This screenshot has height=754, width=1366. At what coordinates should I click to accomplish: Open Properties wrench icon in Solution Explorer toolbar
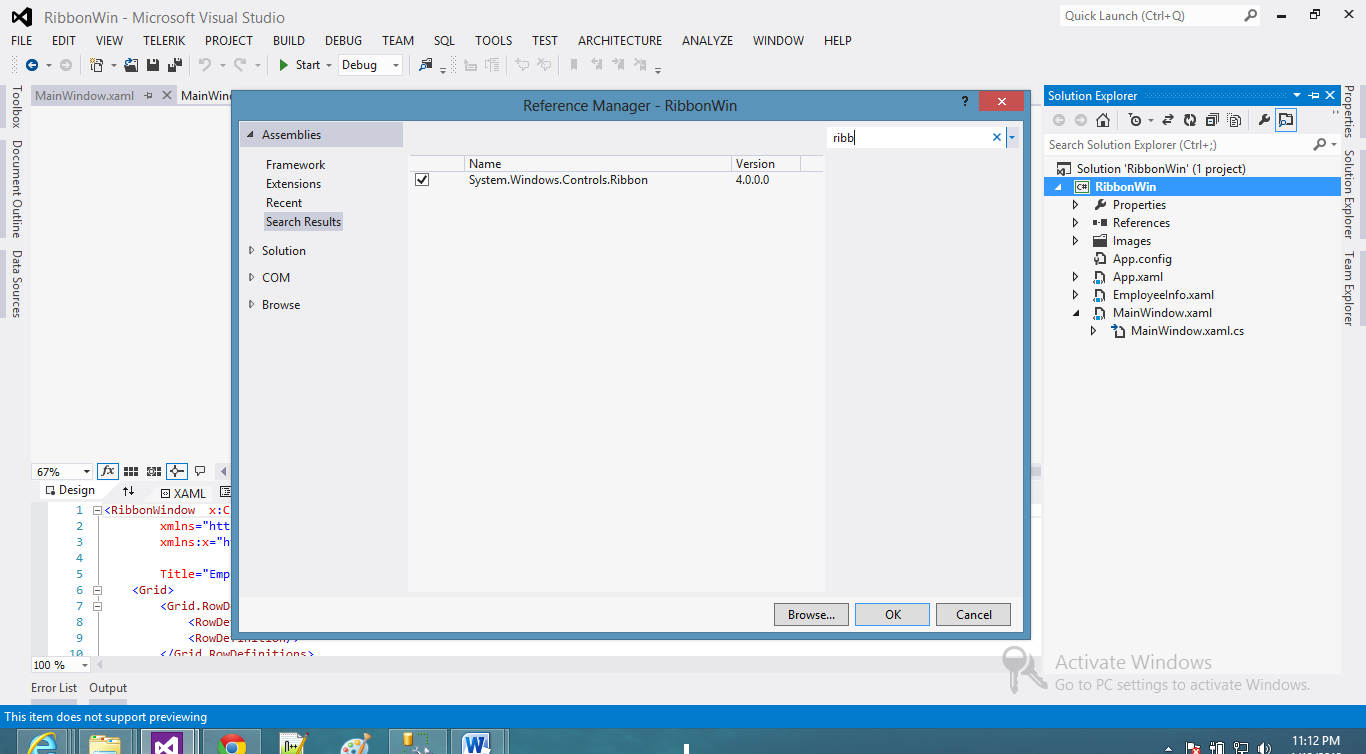(x=1264, y=120)
